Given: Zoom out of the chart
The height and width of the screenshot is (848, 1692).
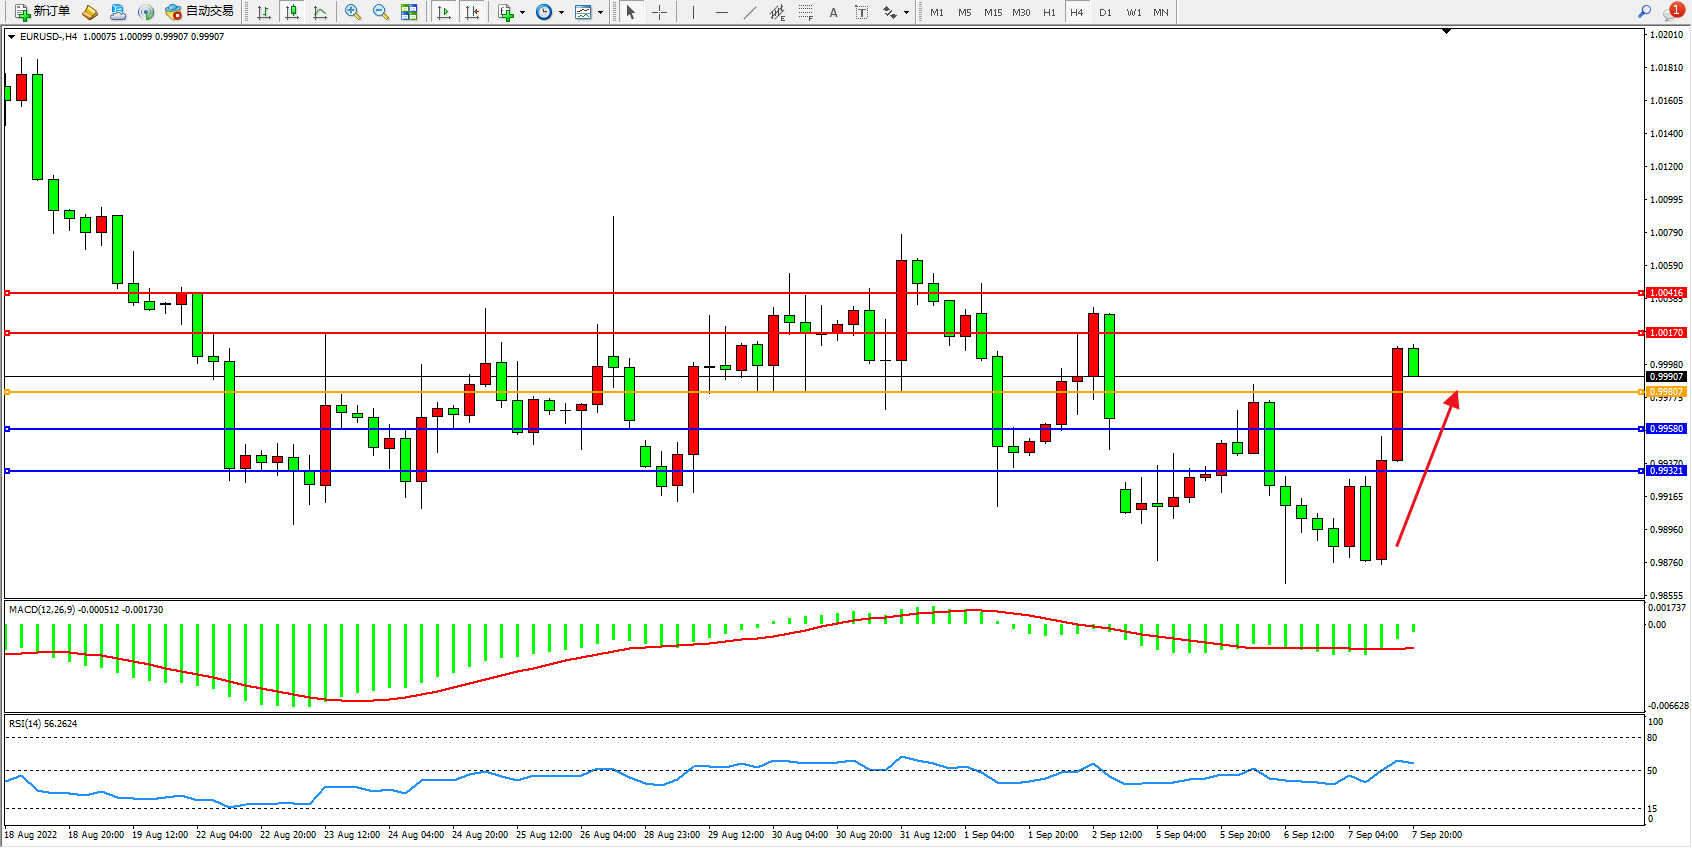Looking at the screenshot, I should [381, 12].
